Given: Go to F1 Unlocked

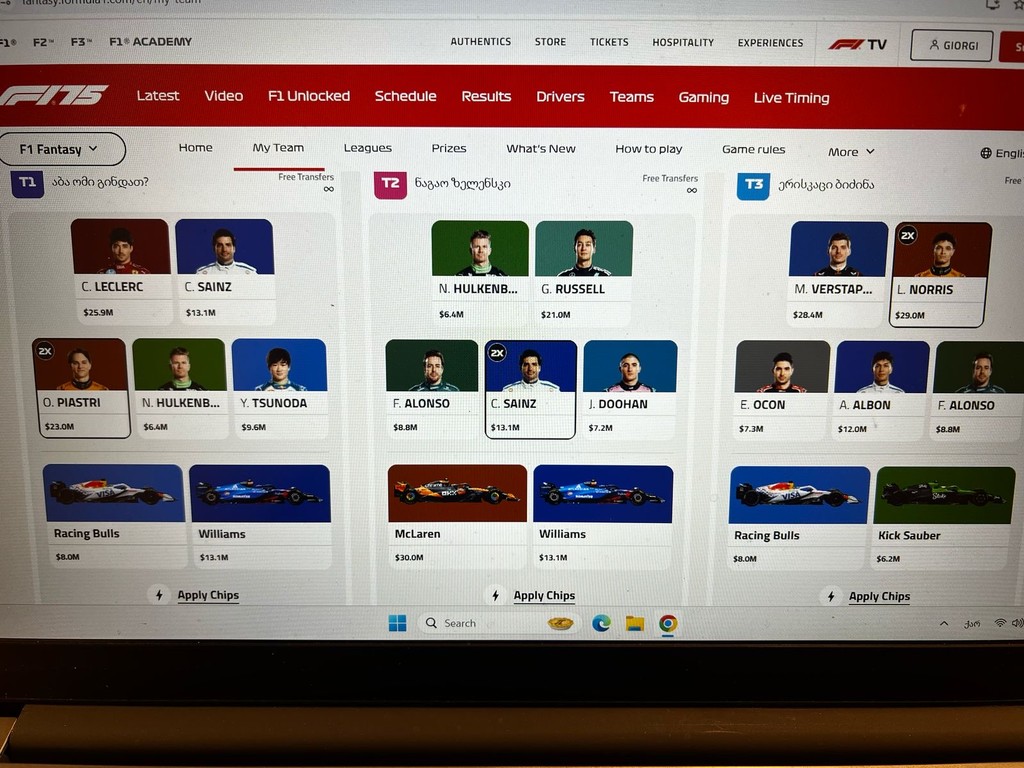Looking at the screenshot, I should pyautogui.click(x=309, y=96).
